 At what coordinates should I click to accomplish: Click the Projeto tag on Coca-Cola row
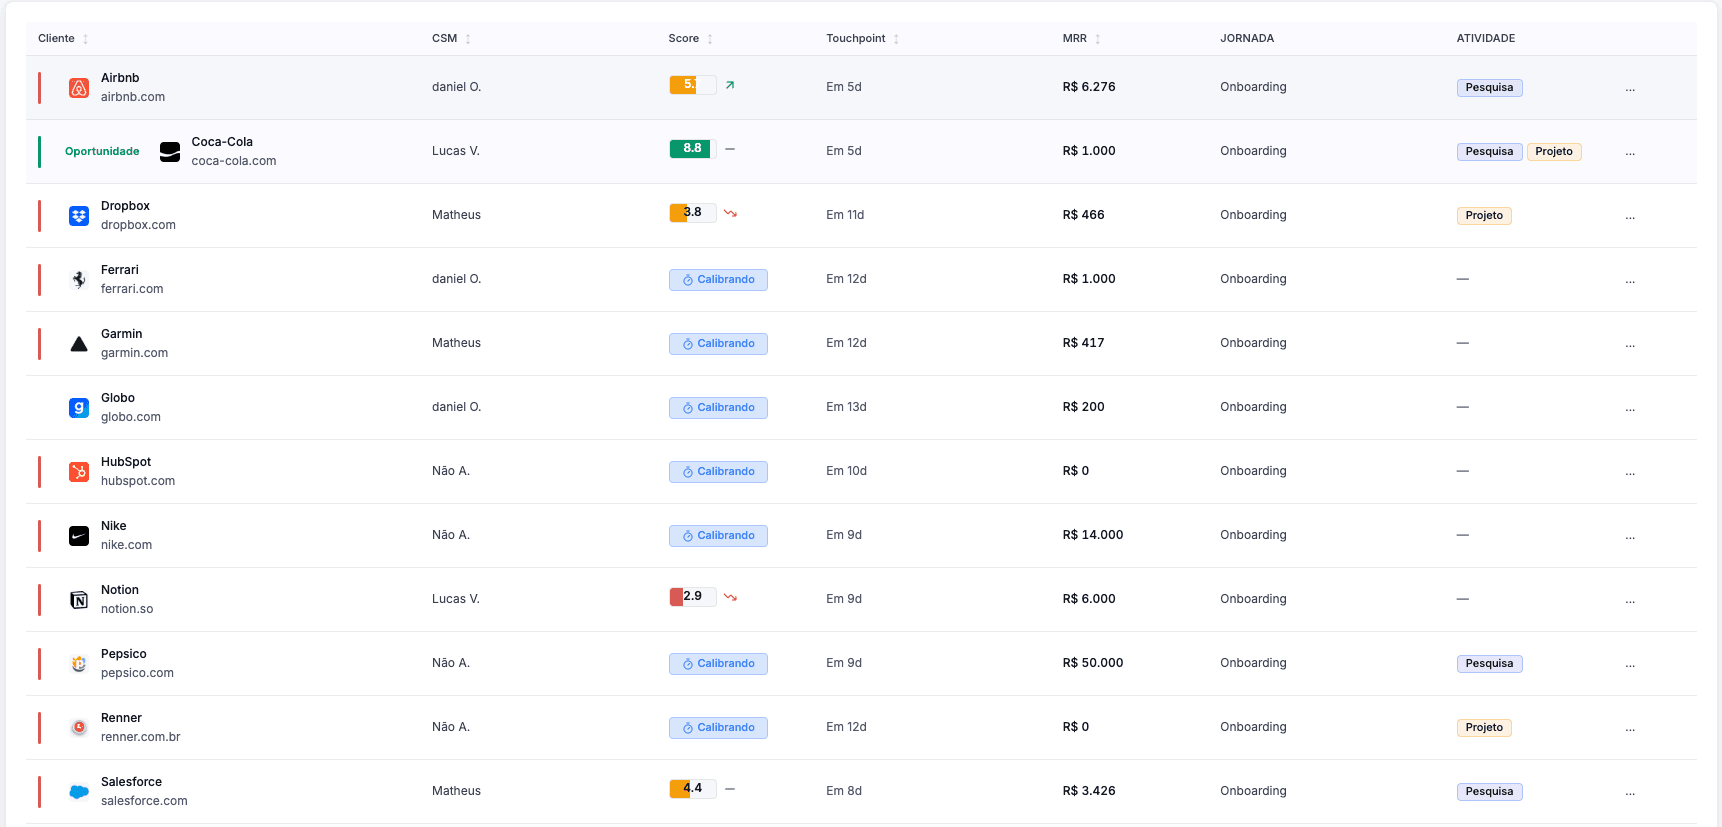[x=1554, y=152]
